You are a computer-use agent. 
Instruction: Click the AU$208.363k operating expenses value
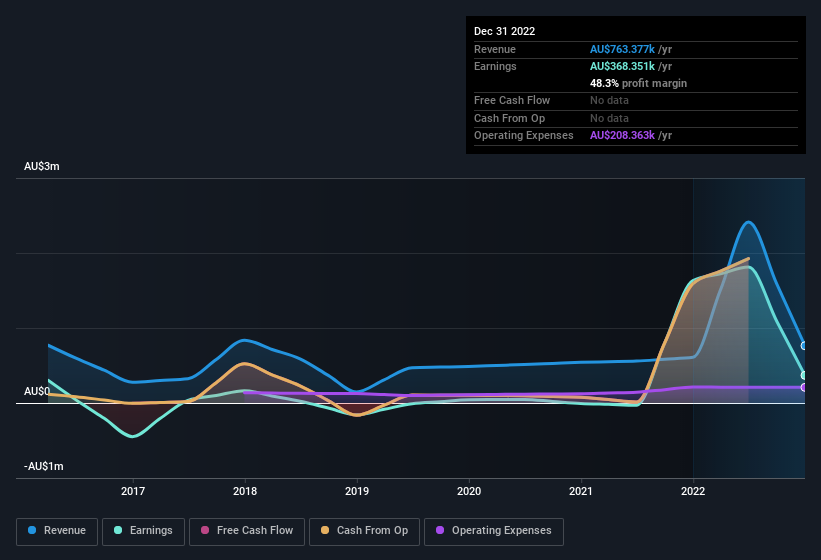[x=623, y=135]
